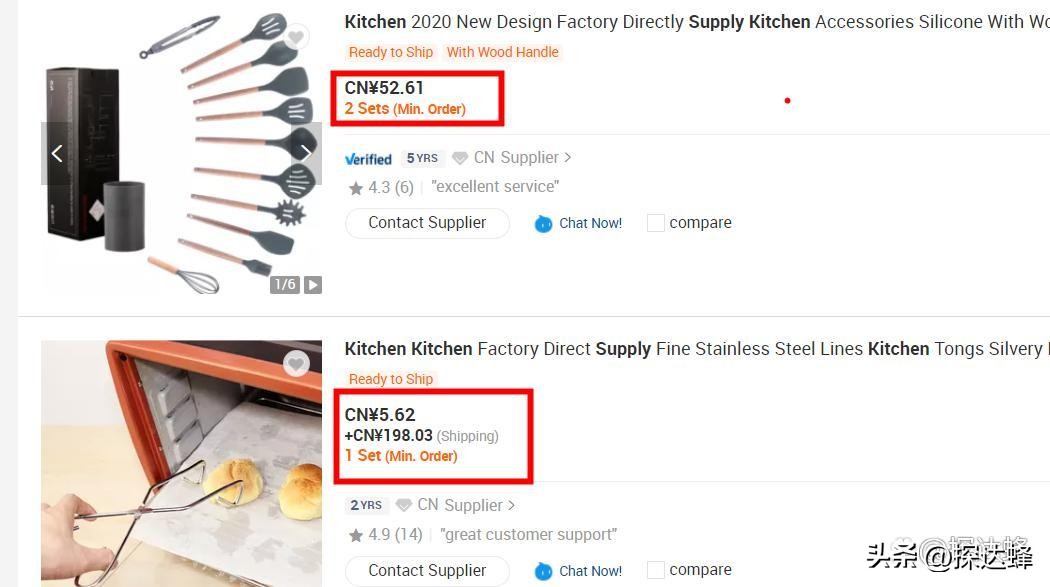
Task: Contact Supplier for the stainless steel tongs
Action: pyautogui.click(x=427, y=570)
